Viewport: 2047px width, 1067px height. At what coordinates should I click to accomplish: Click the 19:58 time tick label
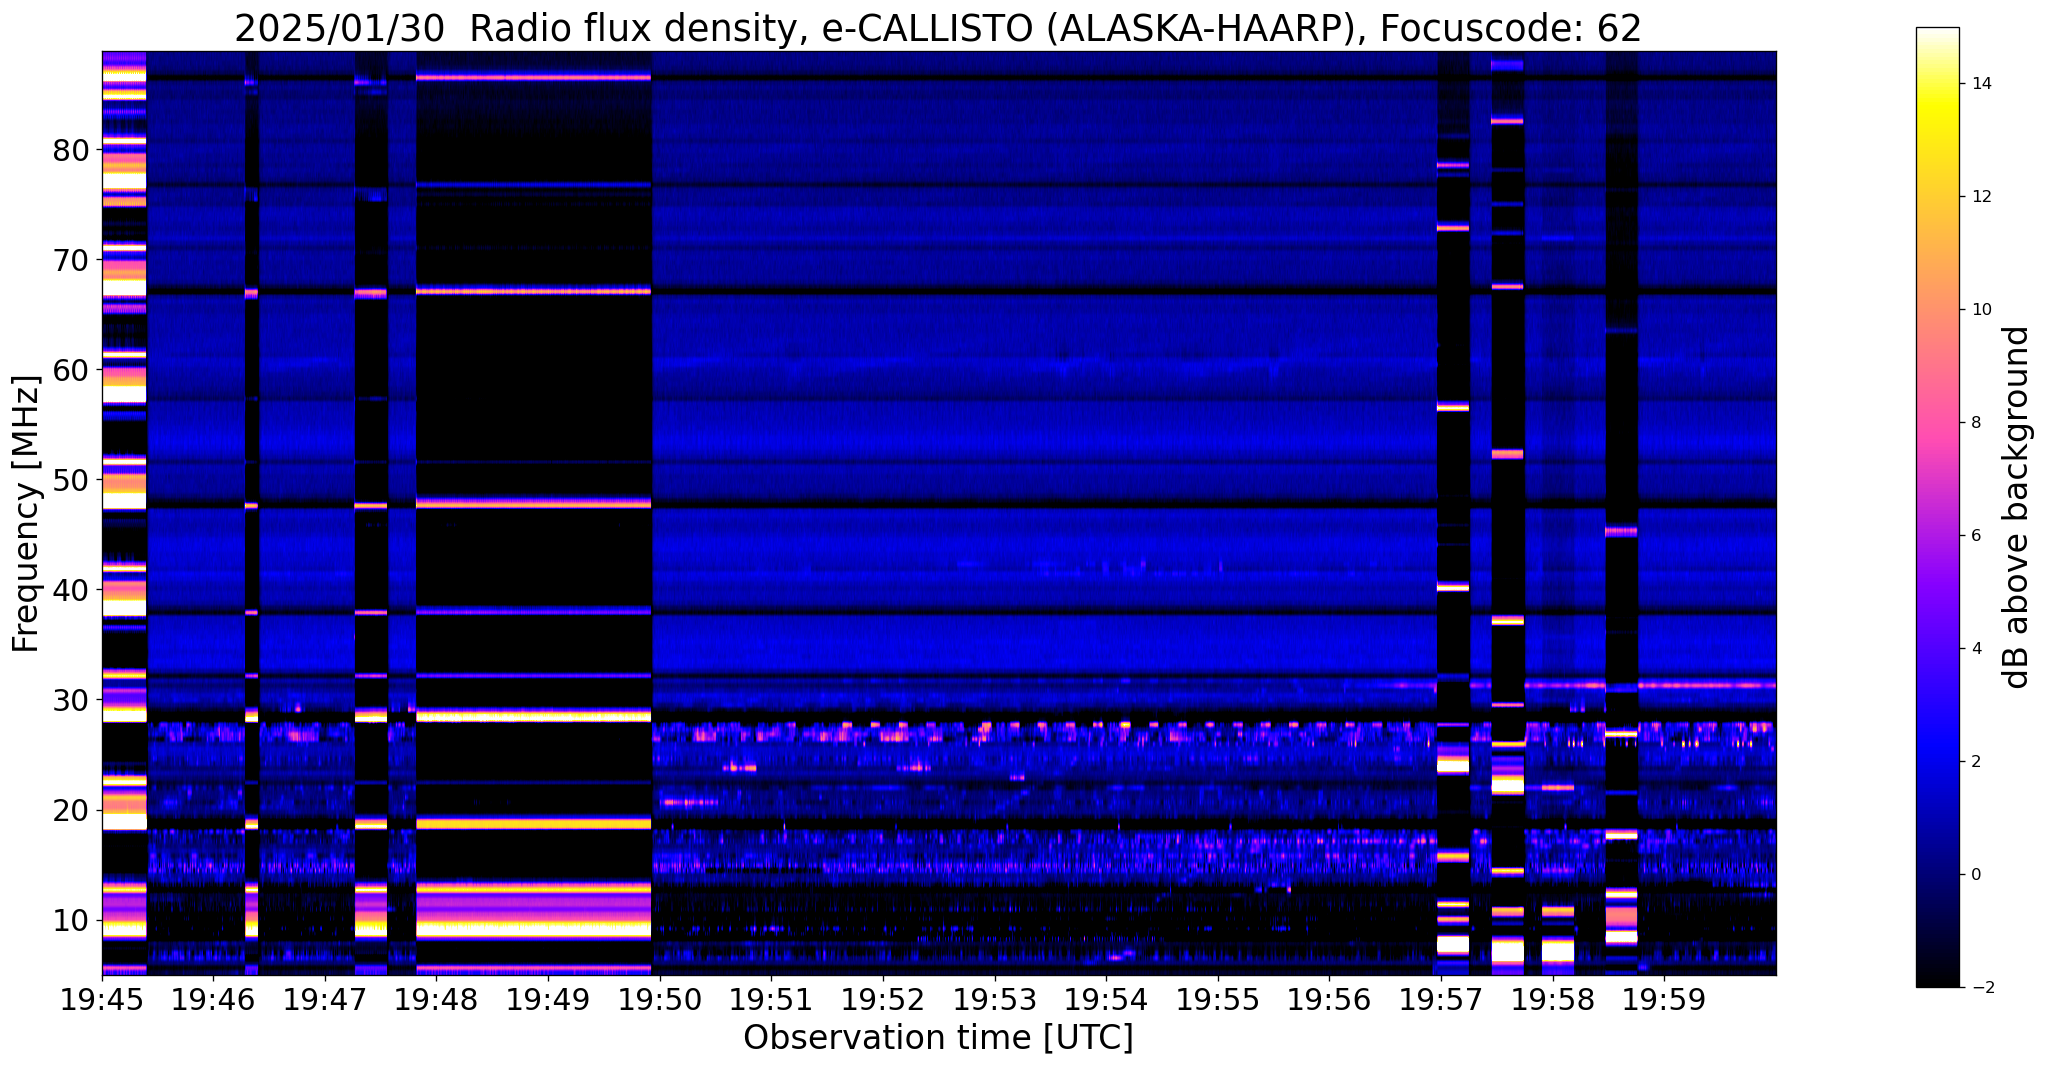1553,999
